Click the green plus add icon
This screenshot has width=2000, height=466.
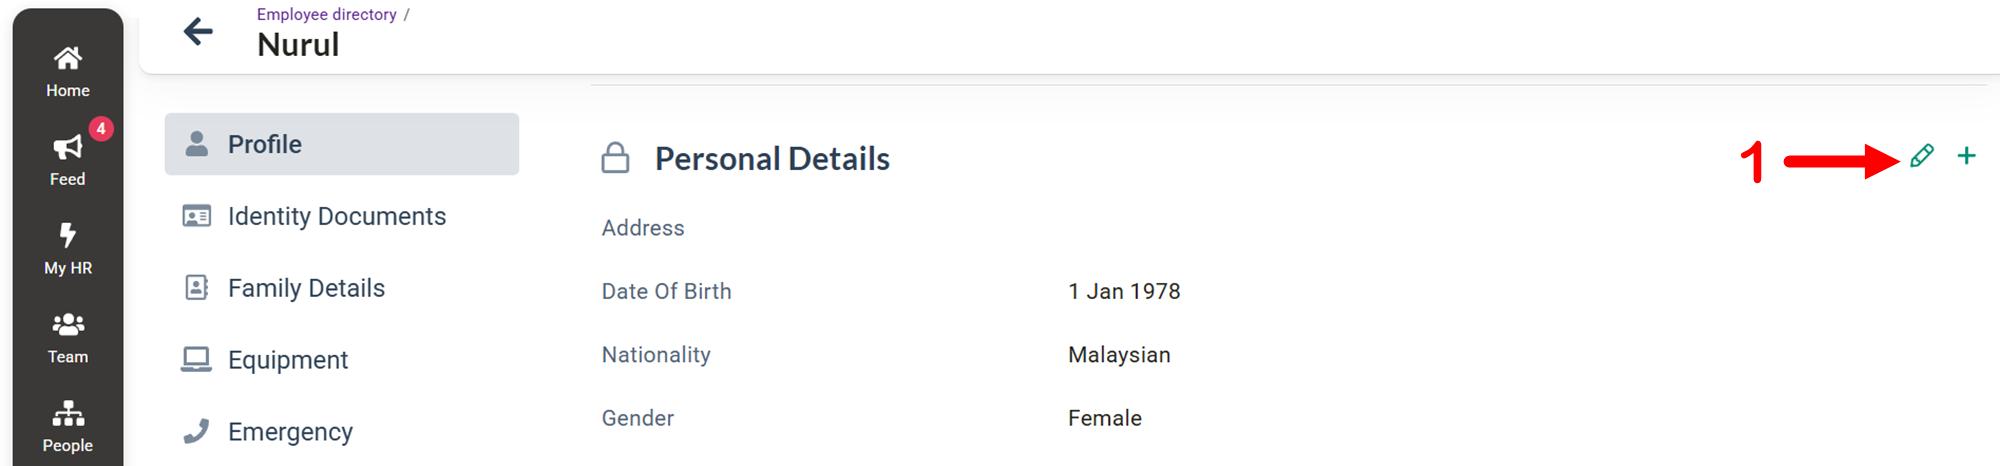[x=1966, y=156]
